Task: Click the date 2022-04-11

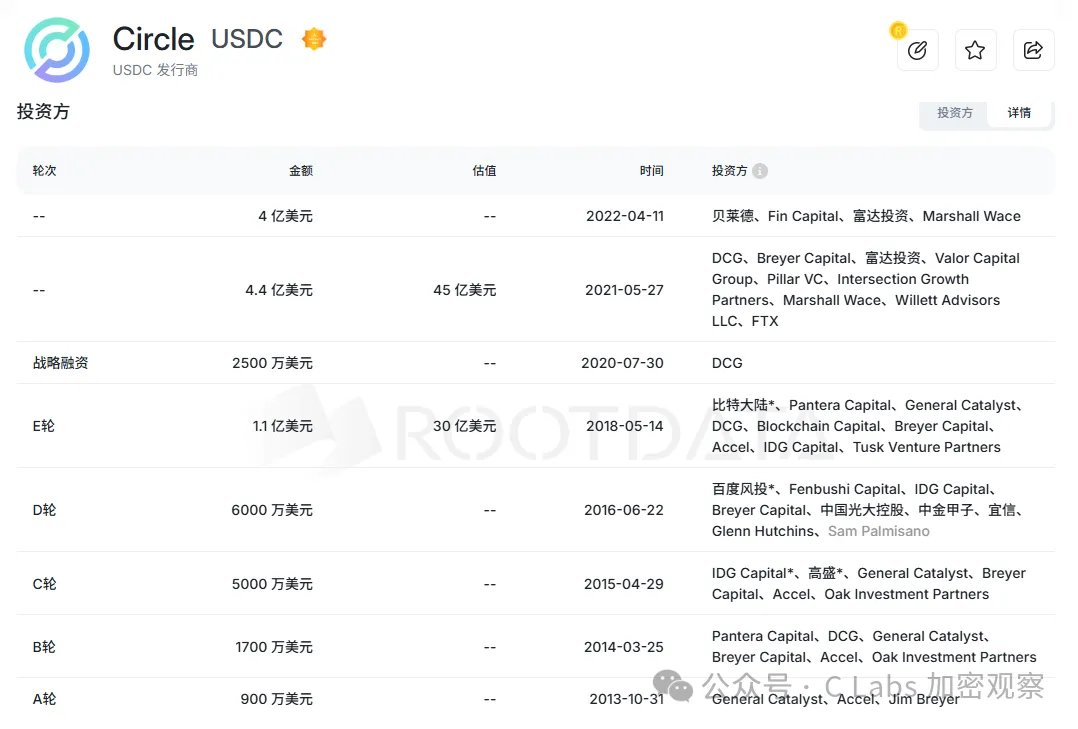Action: point(625,217)
